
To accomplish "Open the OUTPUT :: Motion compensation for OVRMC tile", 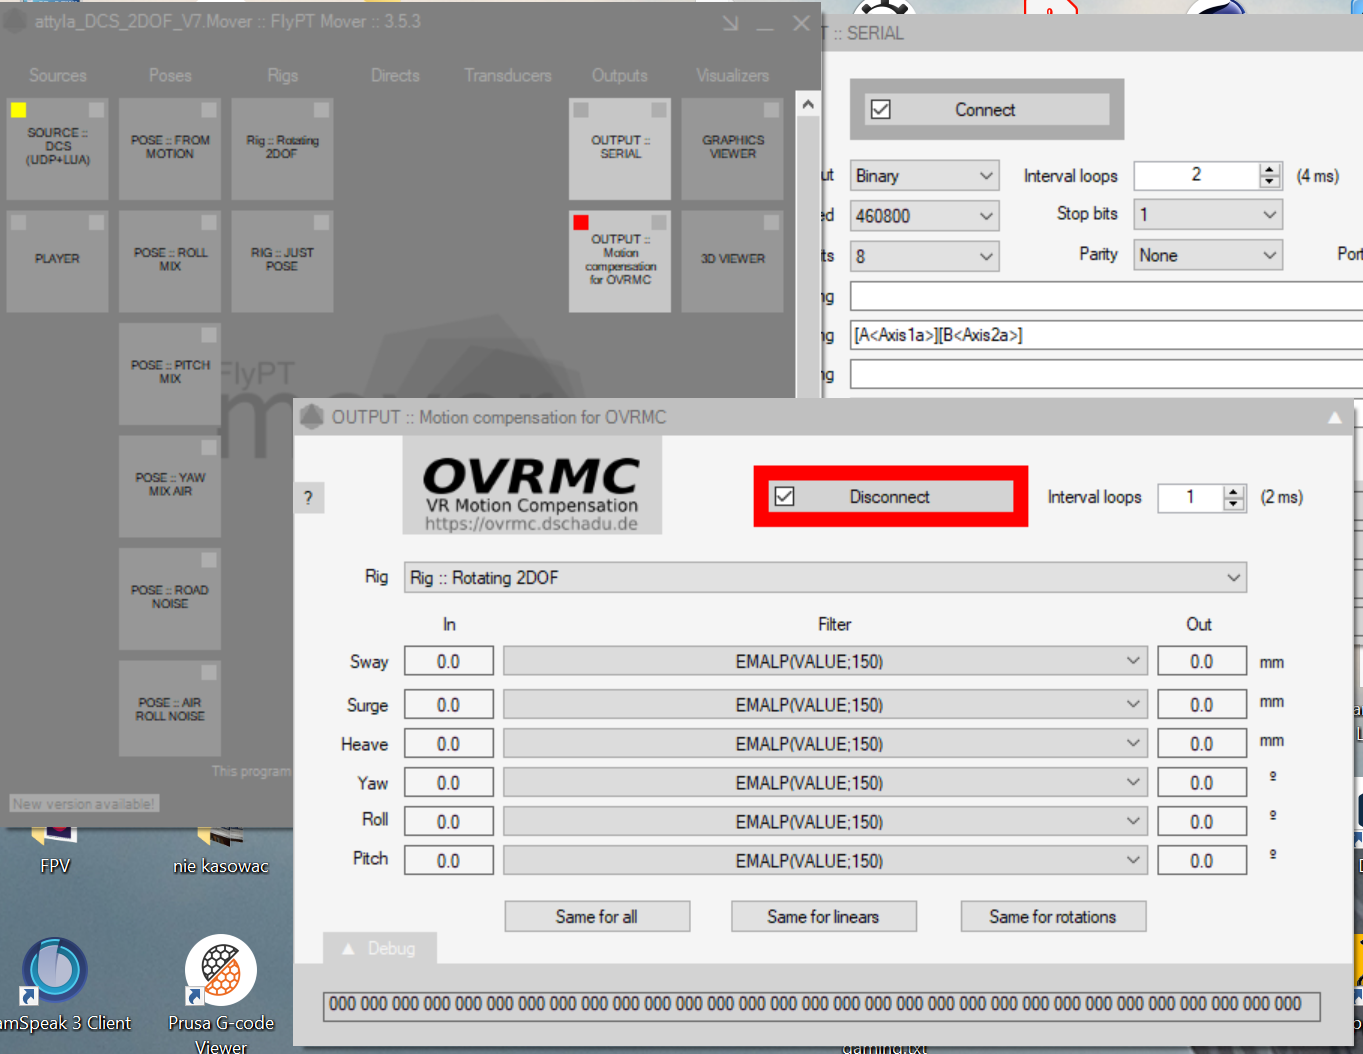I will 620,260.
